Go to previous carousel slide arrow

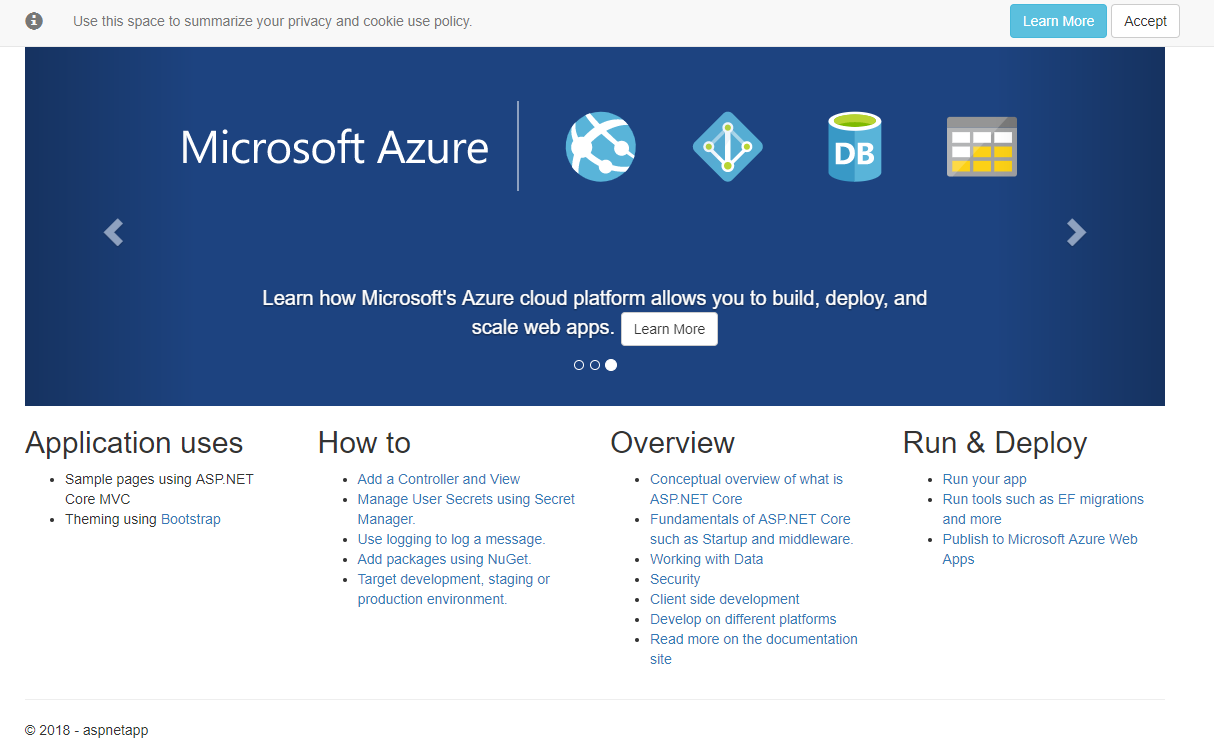113,232
